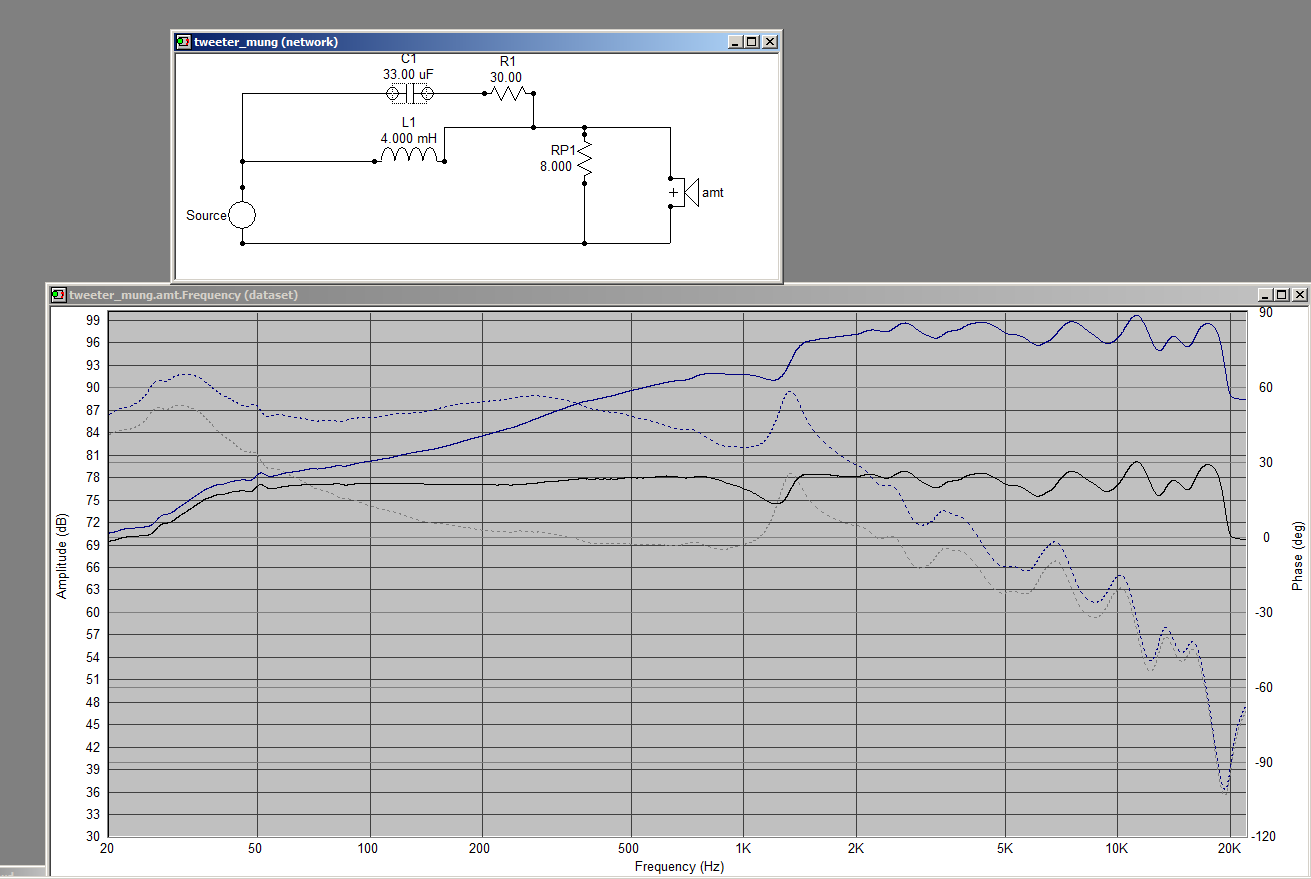Image resolution: width=1311 pixels, height=879 pixels.
Task: Select resistor R1 zigzag symbol
Action: (508, 94)
